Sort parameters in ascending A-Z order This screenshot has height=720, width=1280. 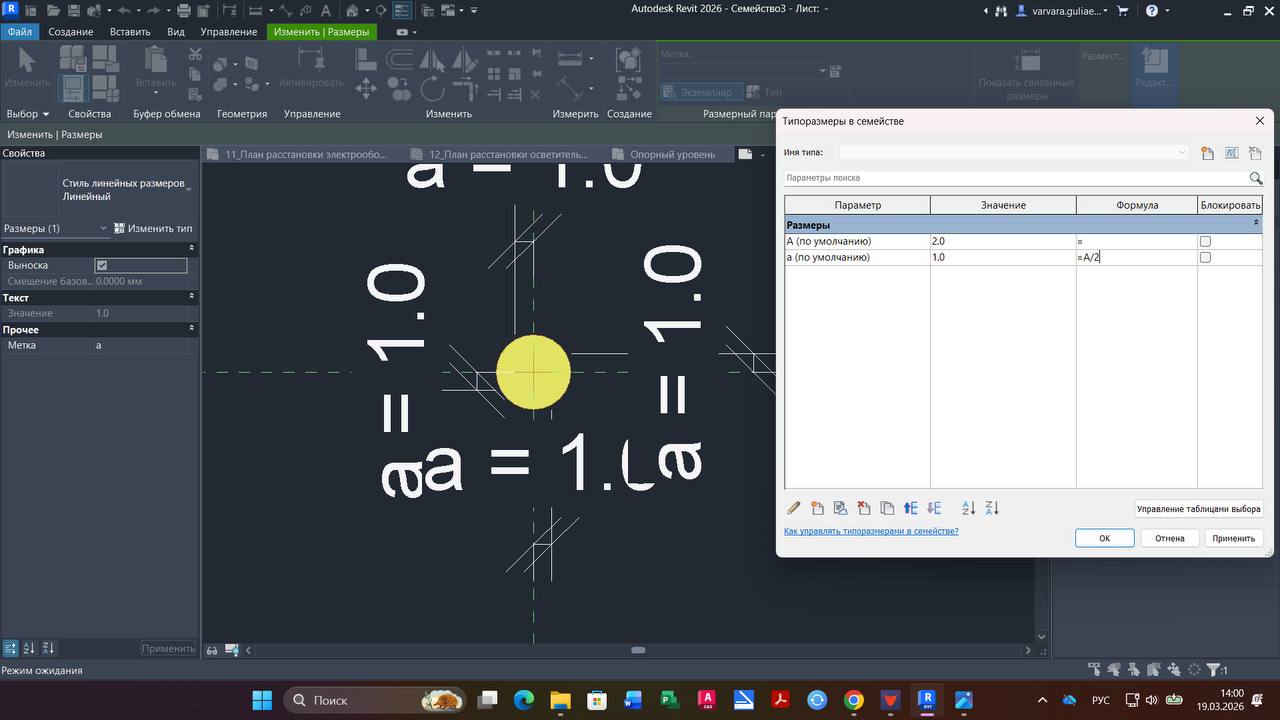tap(968, 508)
